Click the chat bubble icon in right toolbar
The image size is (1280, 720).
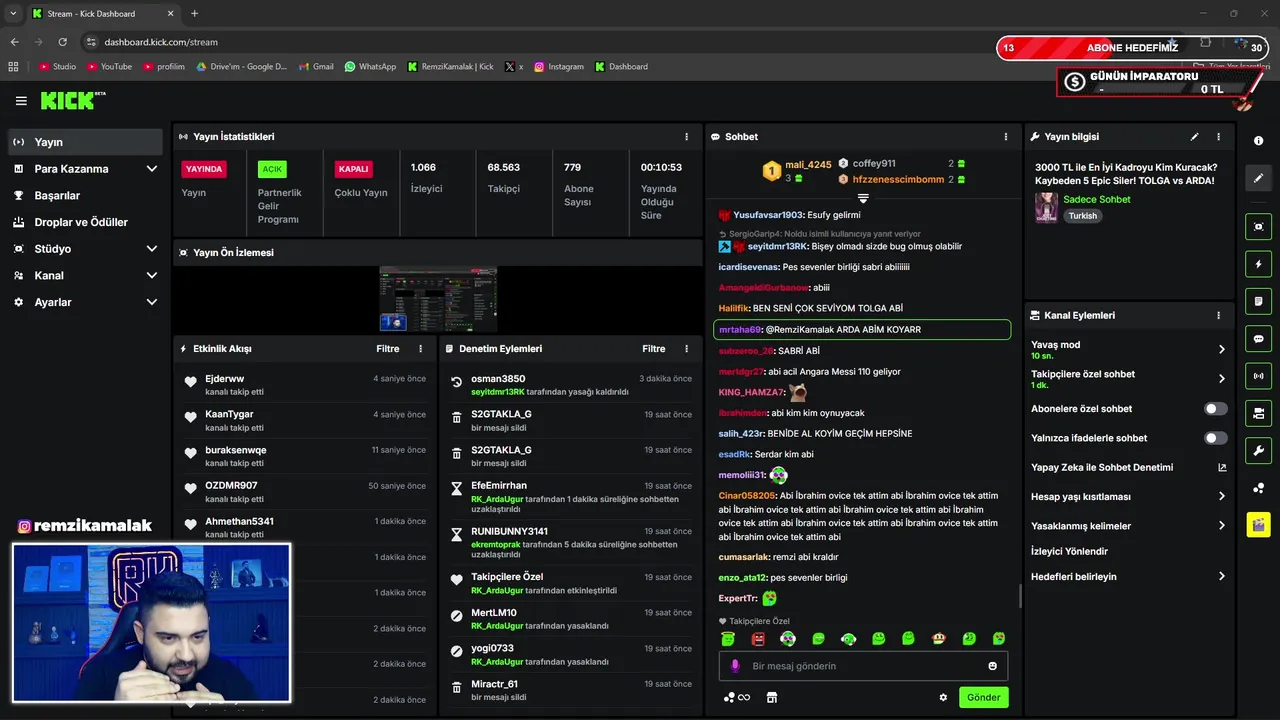click(x=1258, y=338)
